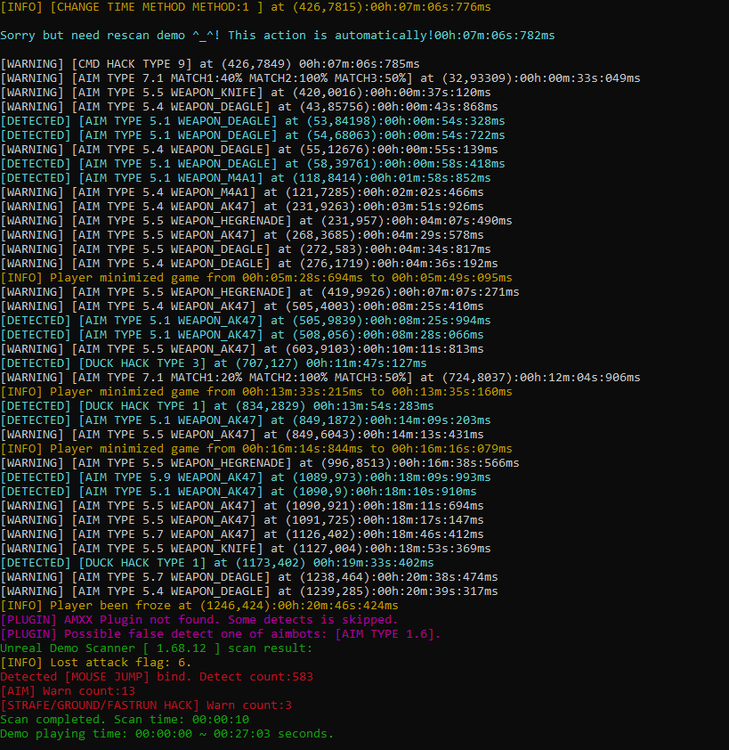
Task: Click the 'CMD HACK TYPE 9' warning line
Action: (x=210, y=64)
